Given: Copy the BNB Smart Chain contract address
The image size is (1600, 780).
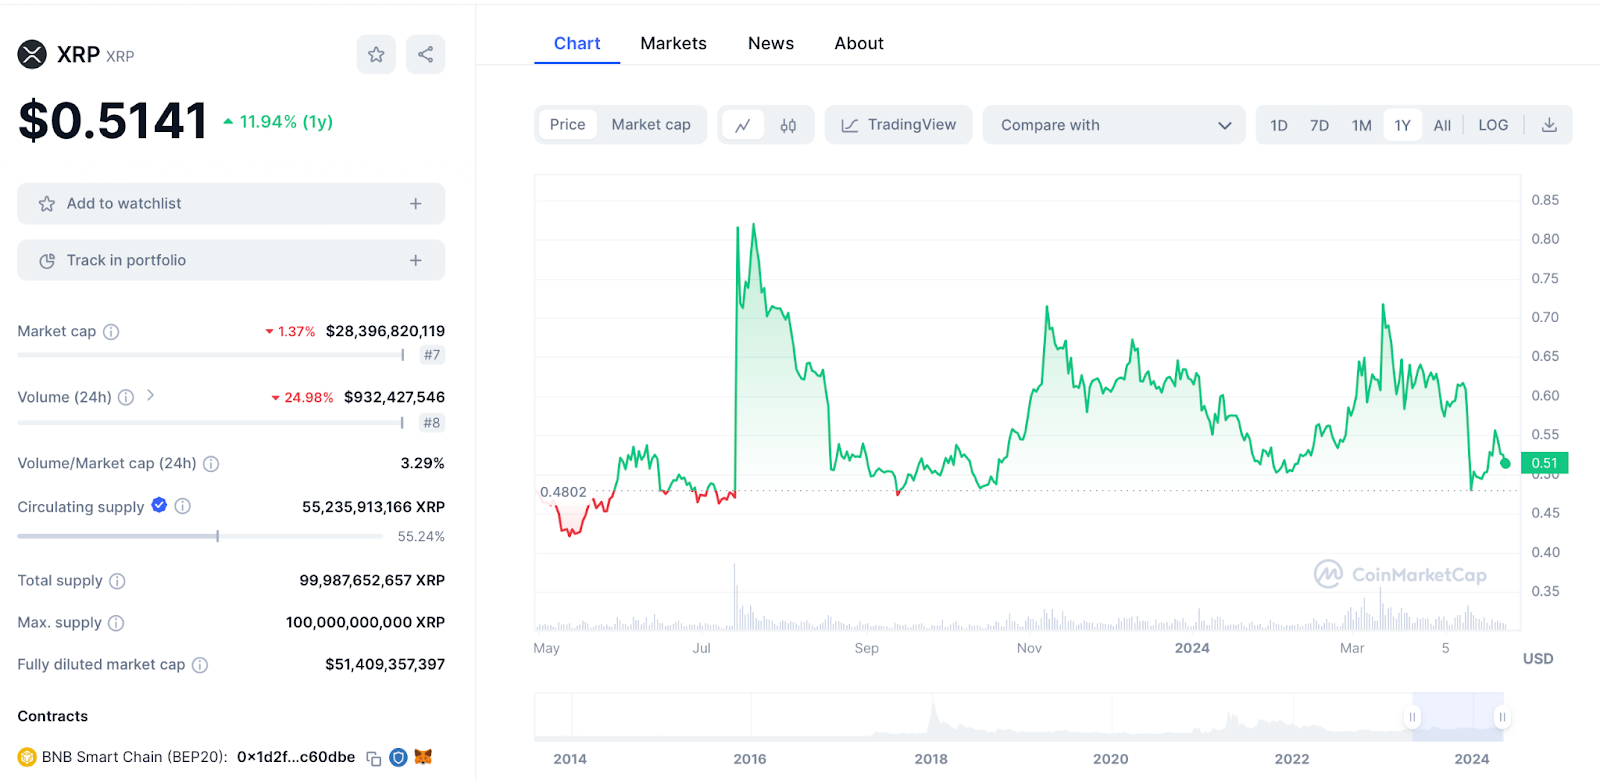Looking at the screenshot, I should click(374, 759).
